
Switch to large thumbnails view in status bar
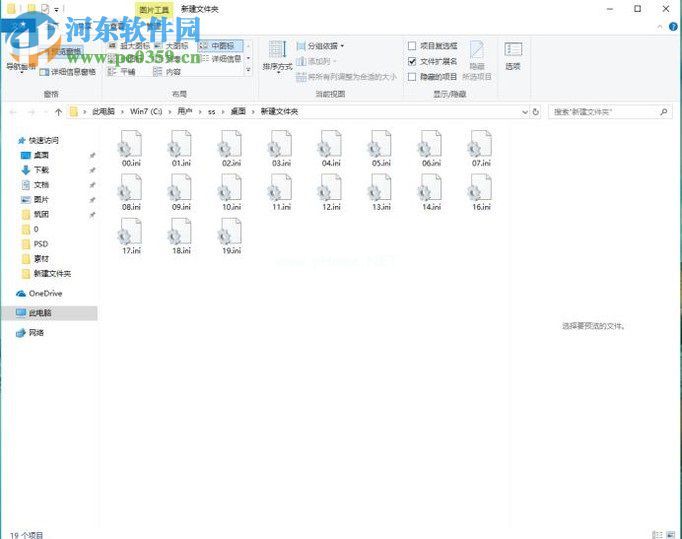[670, 535]
